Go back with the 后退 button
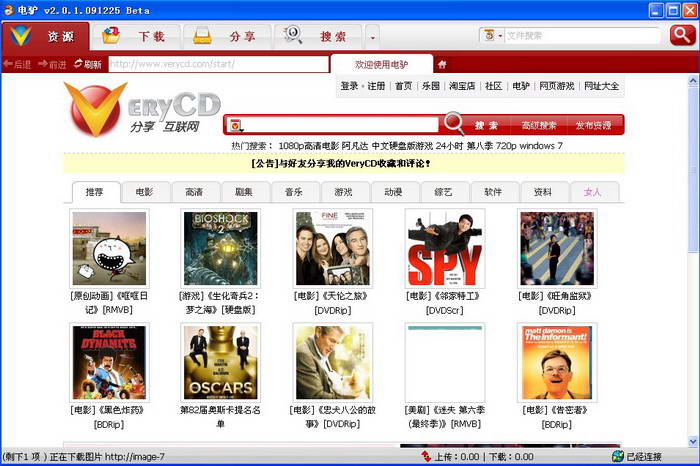Image resolution: width=700 pixels, height=466 pixels. [17, 64]
